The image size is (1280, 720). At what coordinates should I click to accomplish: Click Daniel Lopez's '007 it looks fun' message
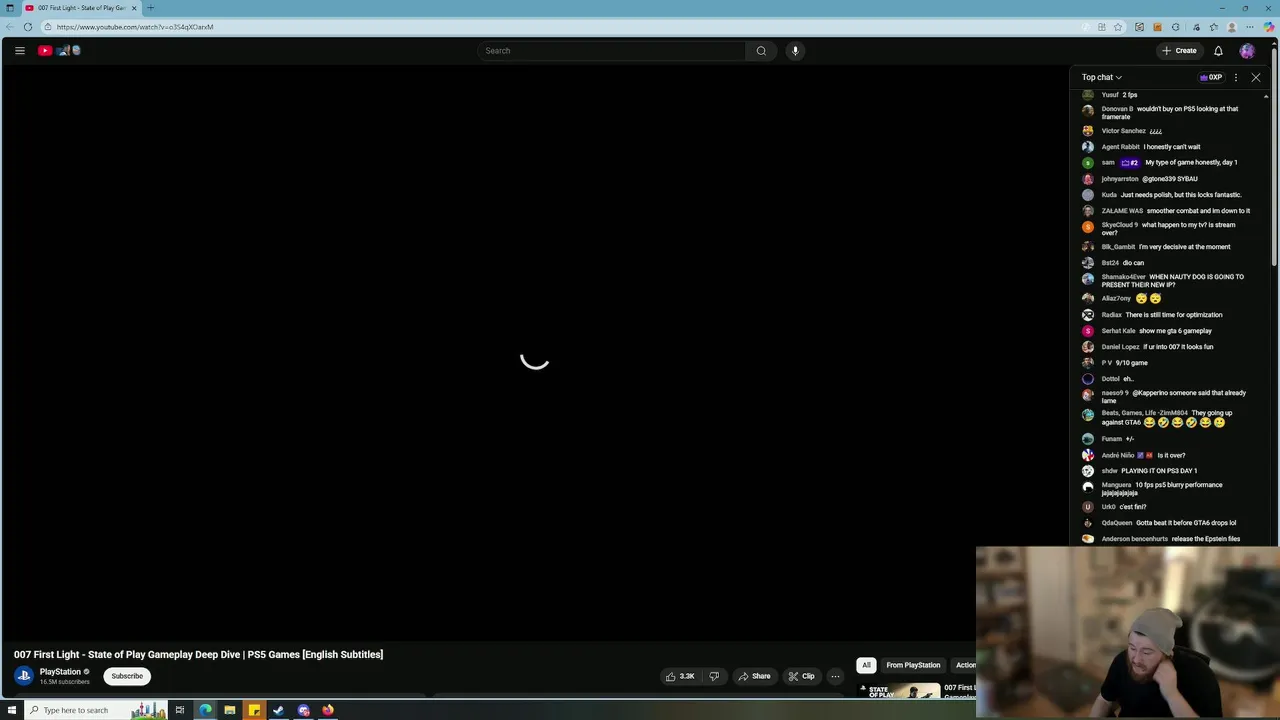(1178, 347)
